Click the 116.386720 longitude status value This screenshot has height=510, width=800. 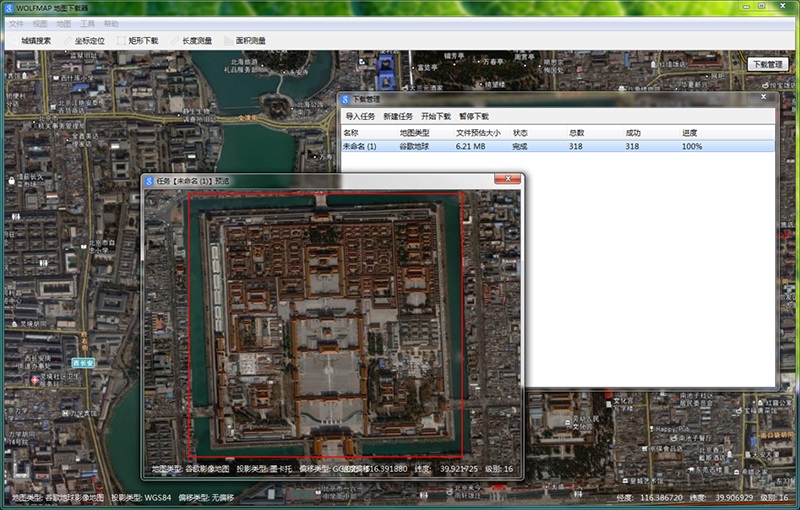[x=661, y=497]
